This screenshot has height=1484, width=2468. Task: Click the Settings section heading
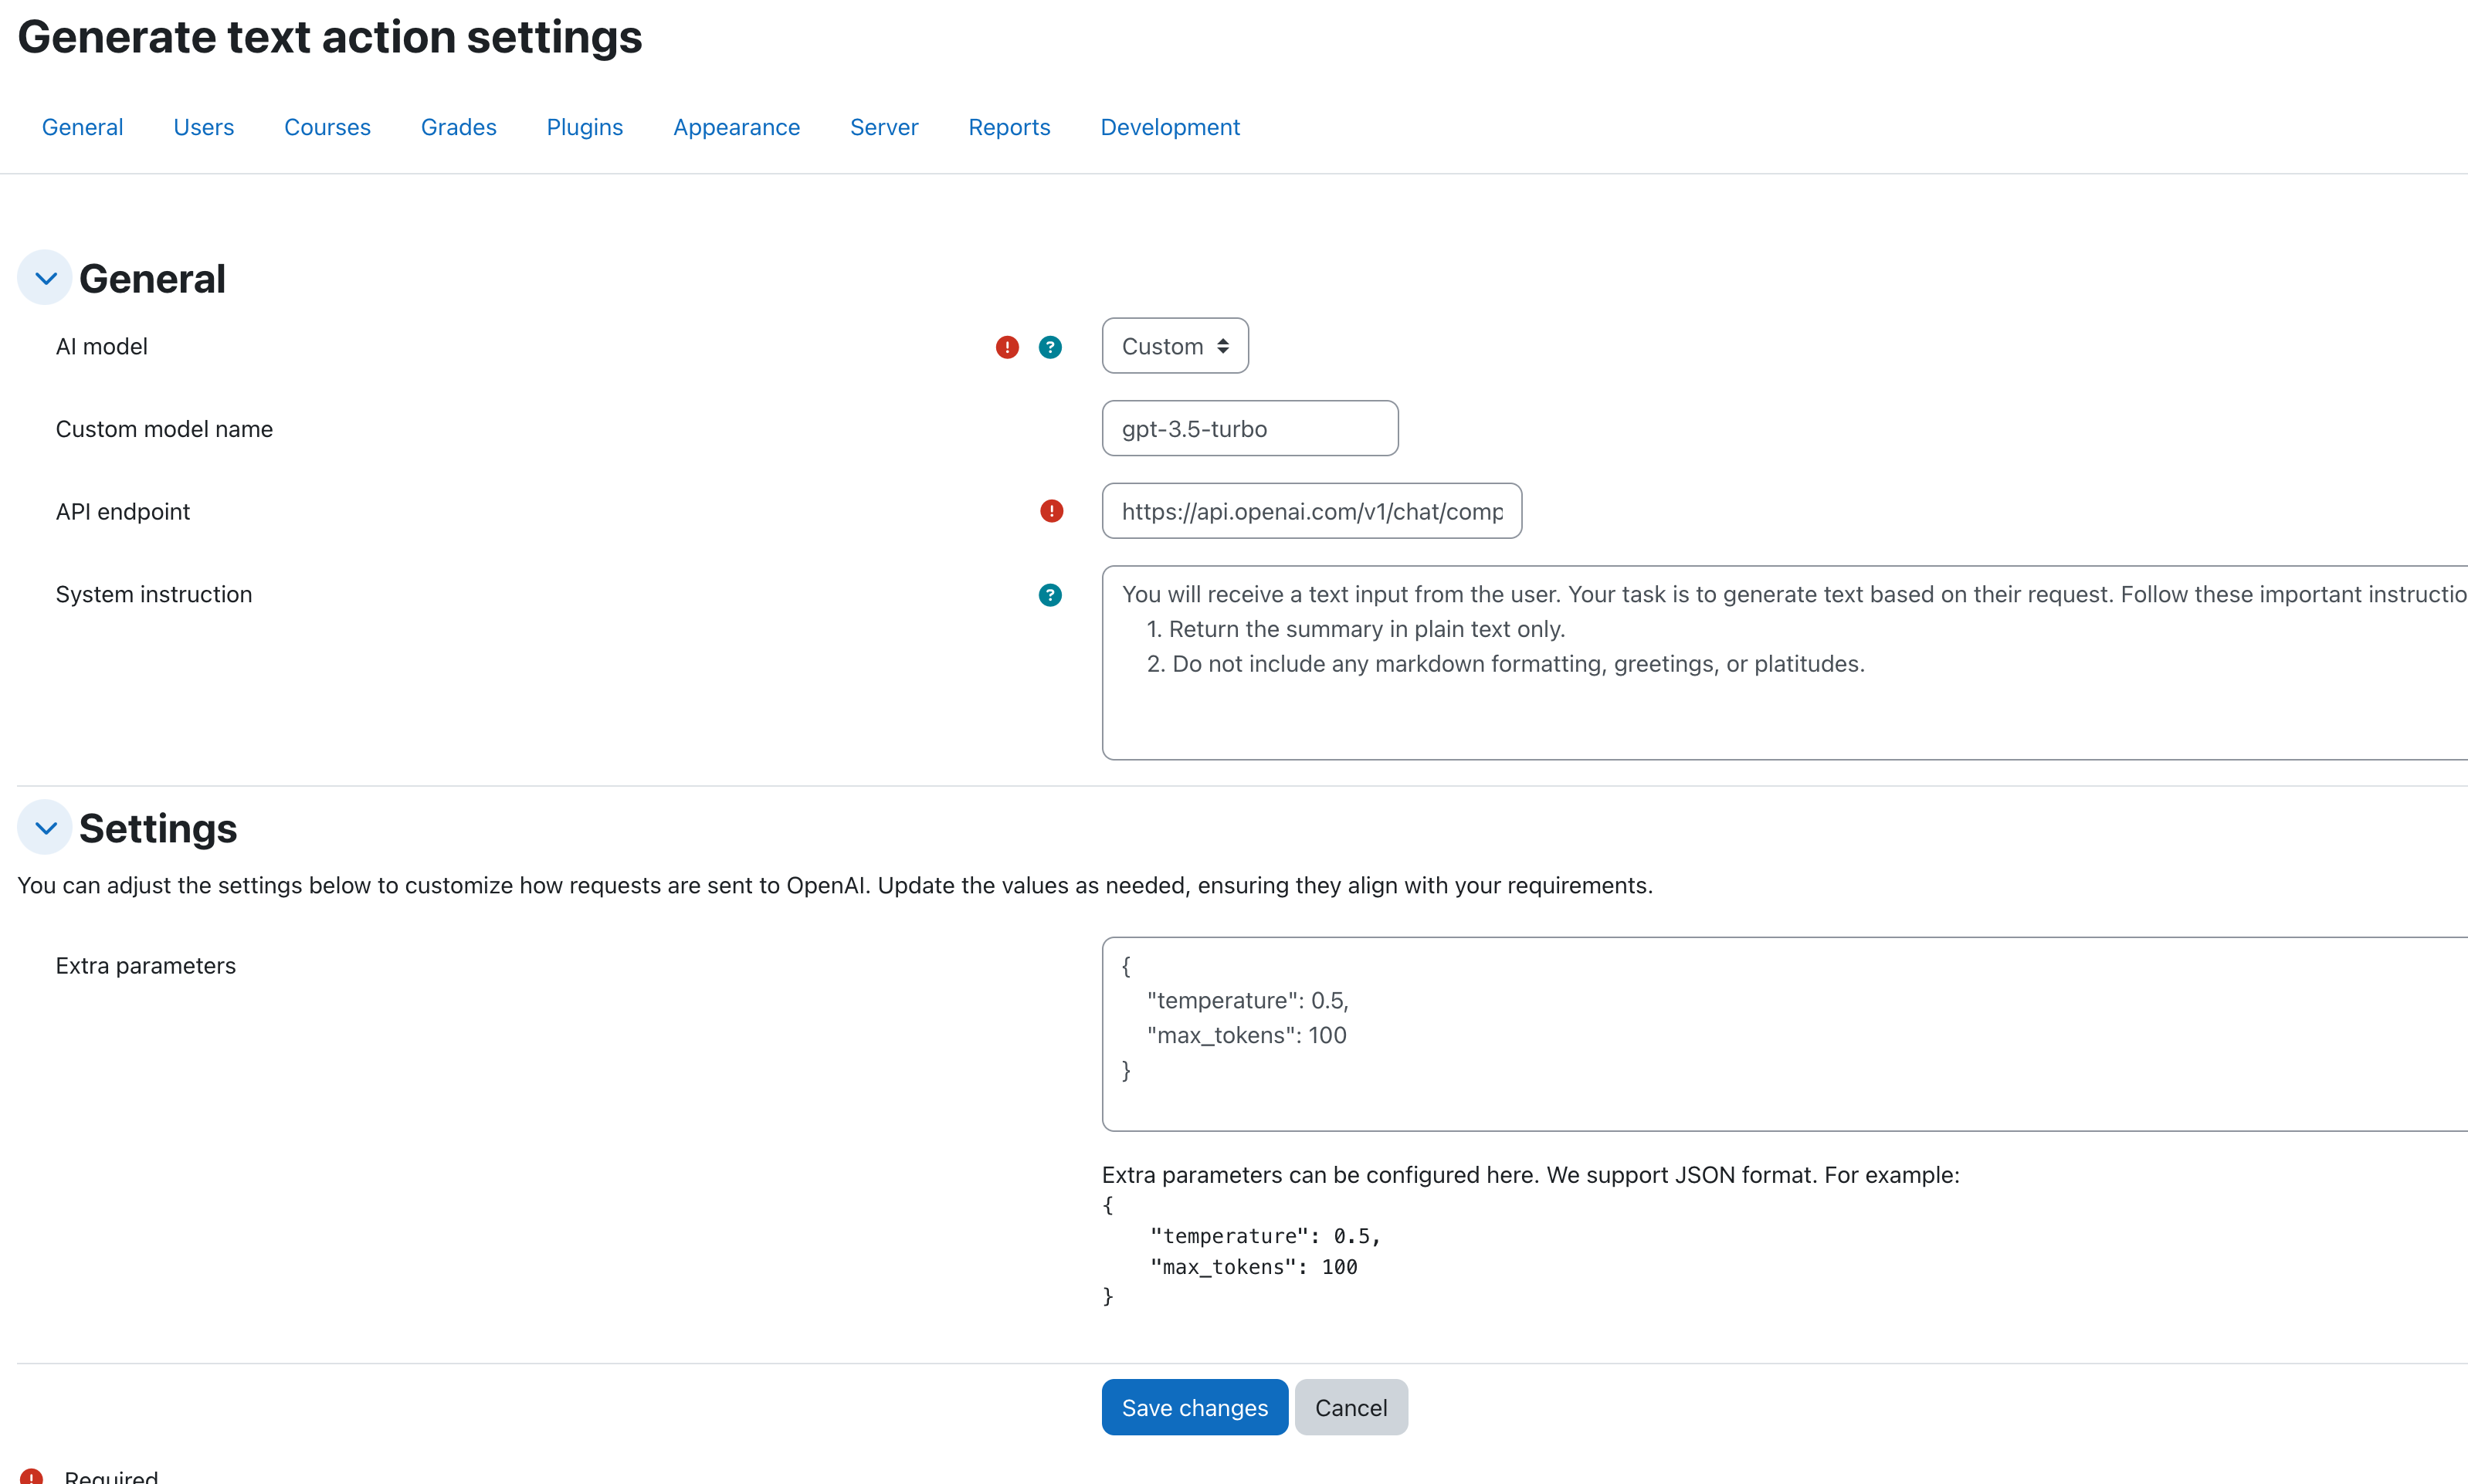[x=158, y=829]
